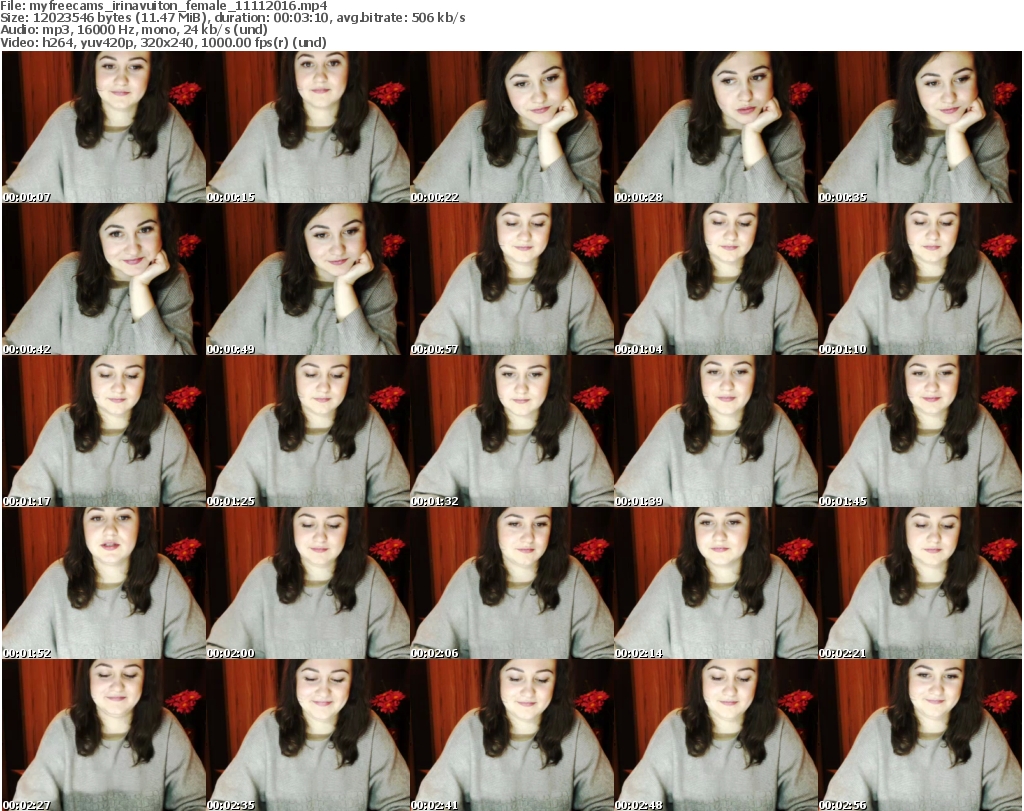This screenshot has height=811, width=1024.
Task: Pick the frame timestamped 00:00:35
Action: click(x=920, y=127)
